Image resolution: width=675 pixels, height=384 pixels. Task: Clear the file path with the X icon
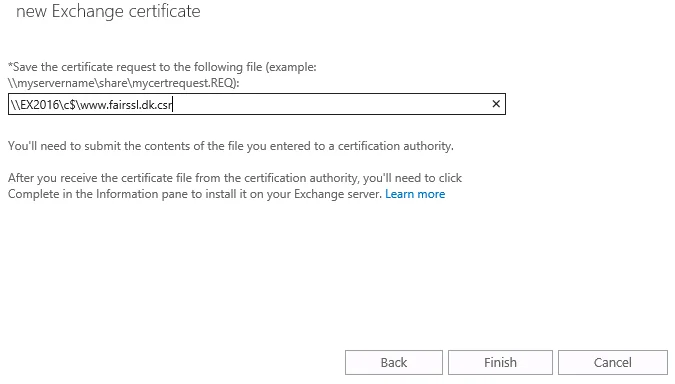coord(496,104)
